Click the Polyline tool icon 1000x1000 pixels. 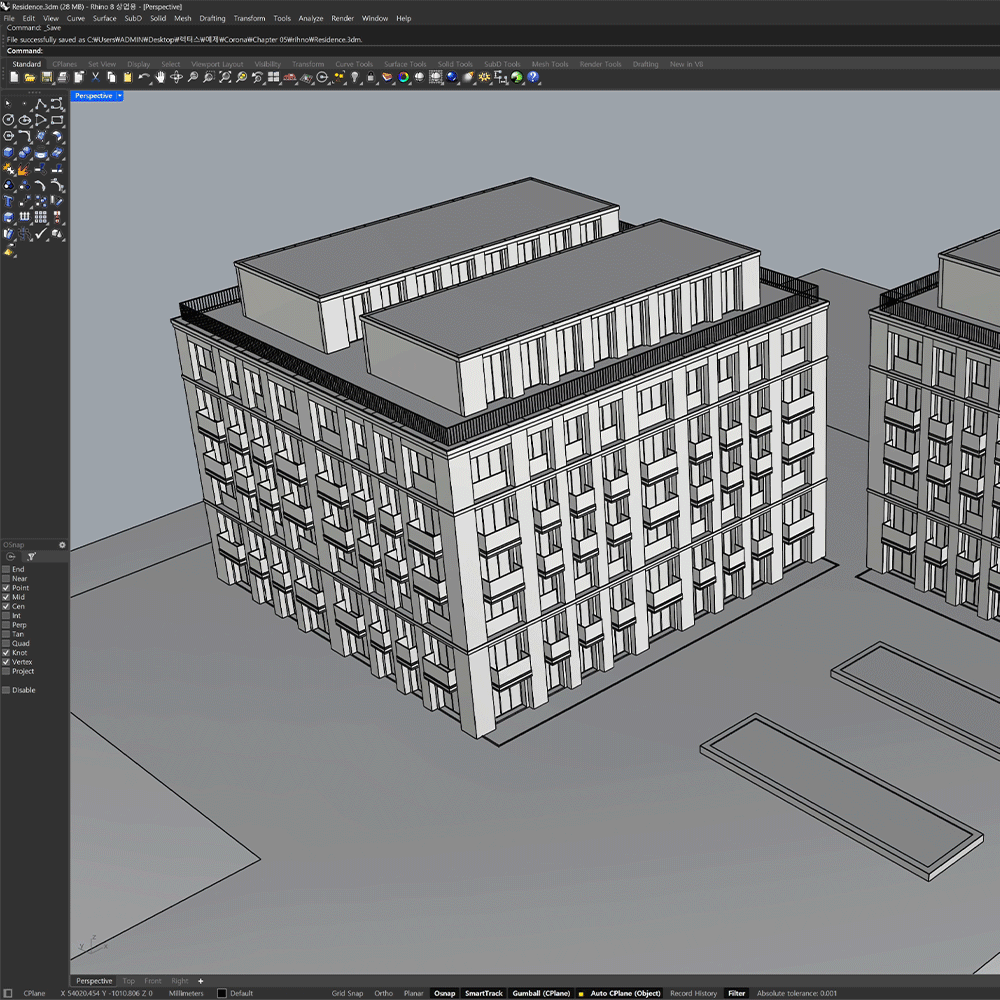[41, 103]
